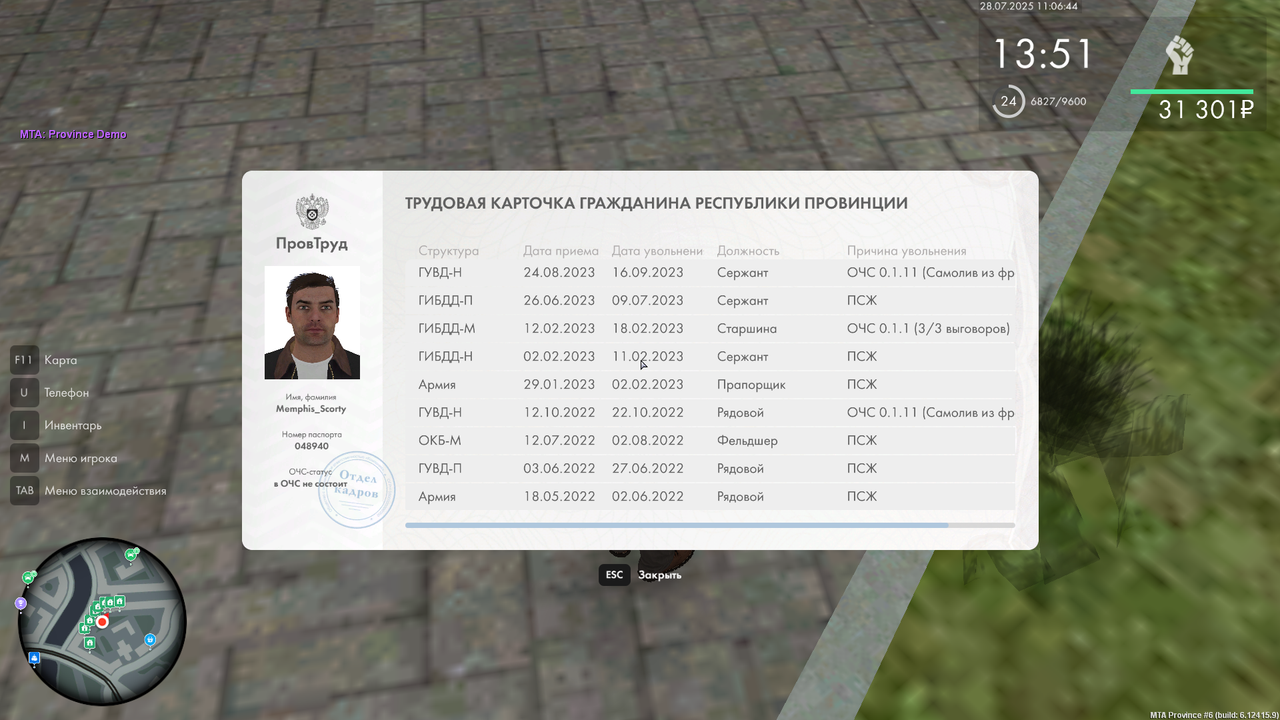Click the lowest green house minimap marker
The image size is (1280, 720).
coord(90,643)
